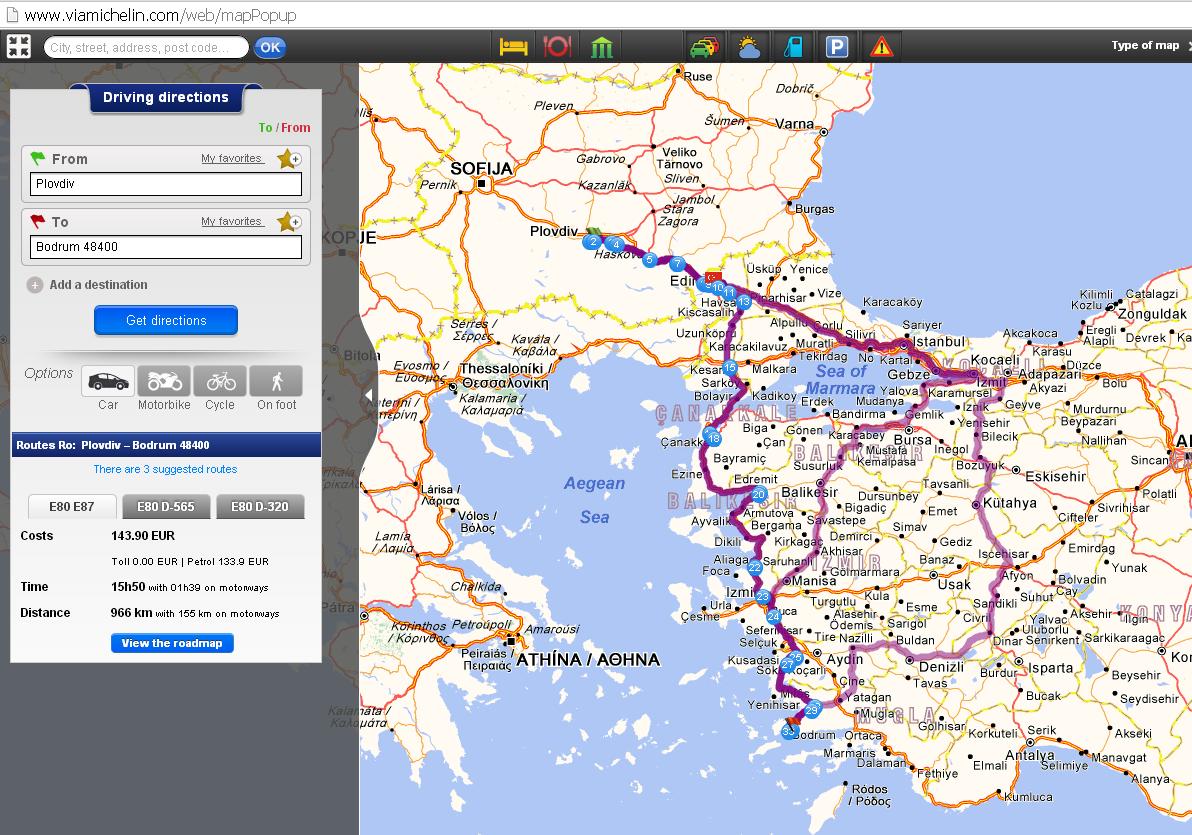
Task: Click the full-screen expand icon at top left
Action: click(18, 46)
